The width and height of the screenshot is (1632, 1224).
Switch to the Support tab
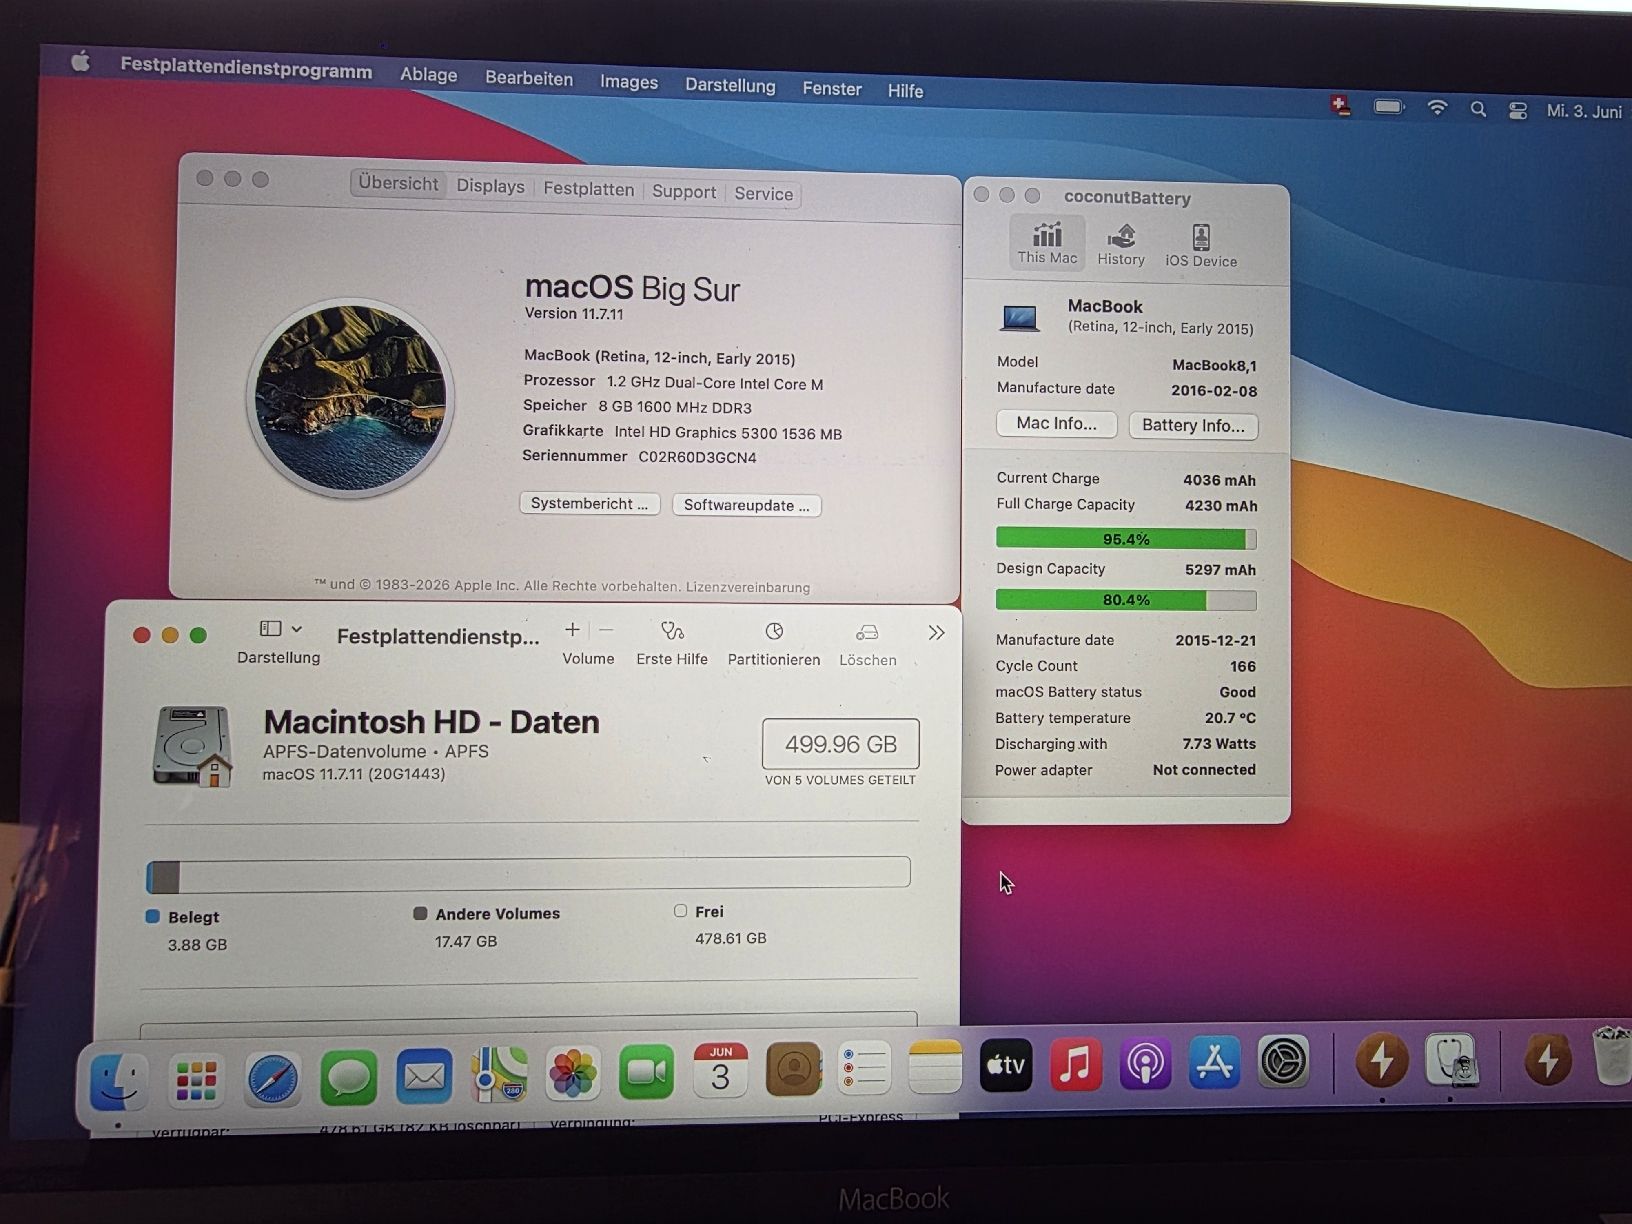click(x=684, y=191)
